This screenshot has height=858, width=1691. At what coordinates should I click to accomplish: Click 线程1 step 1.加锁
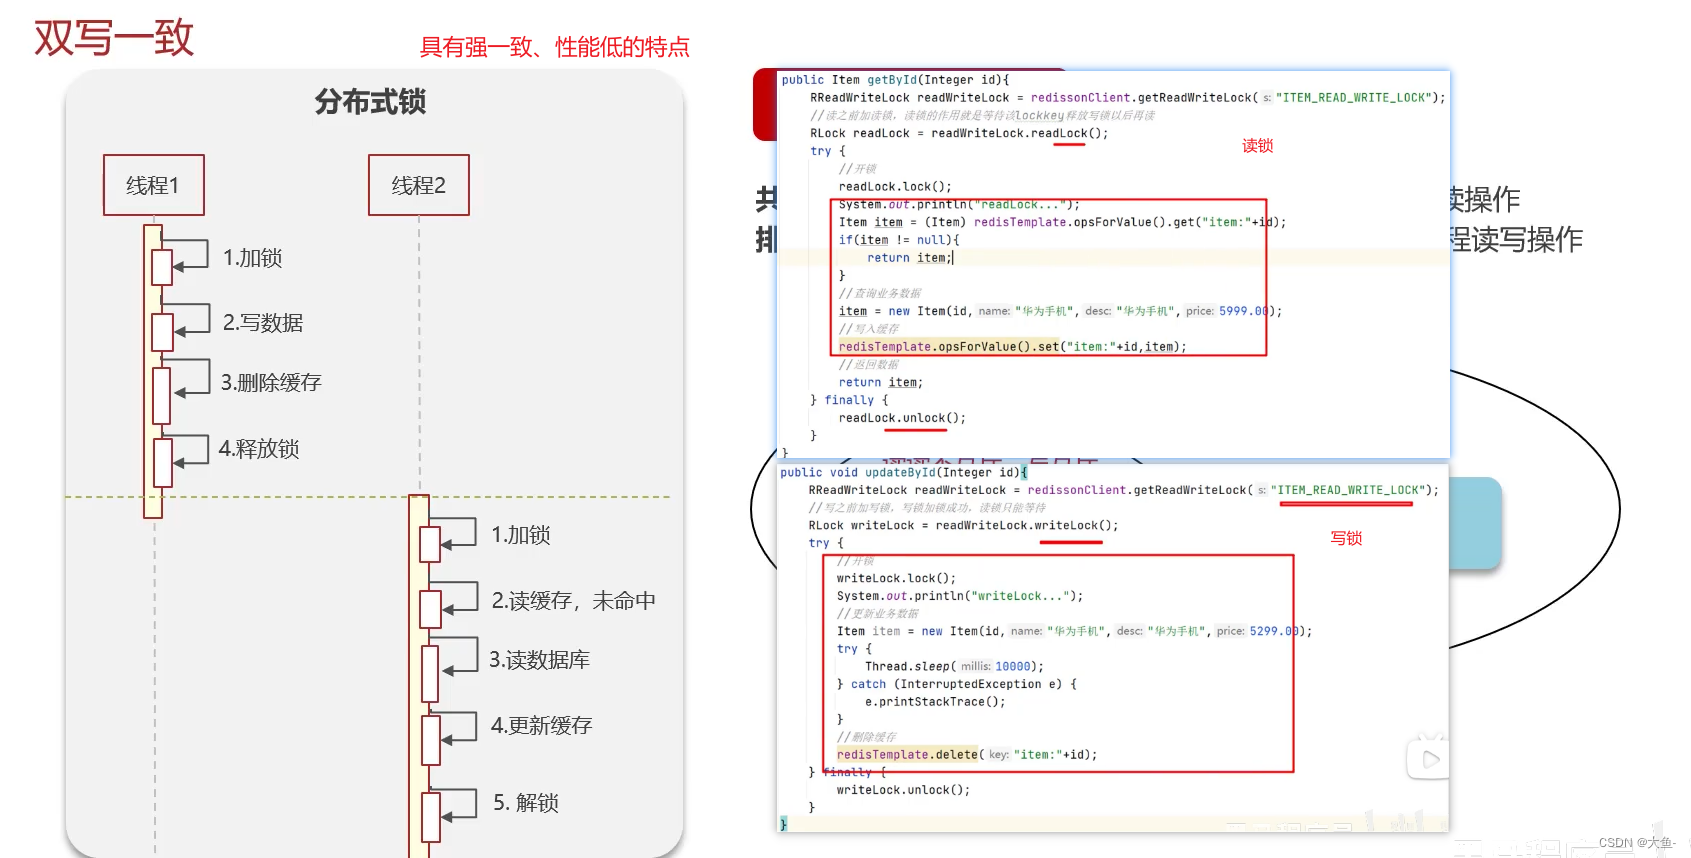[252, 258]
